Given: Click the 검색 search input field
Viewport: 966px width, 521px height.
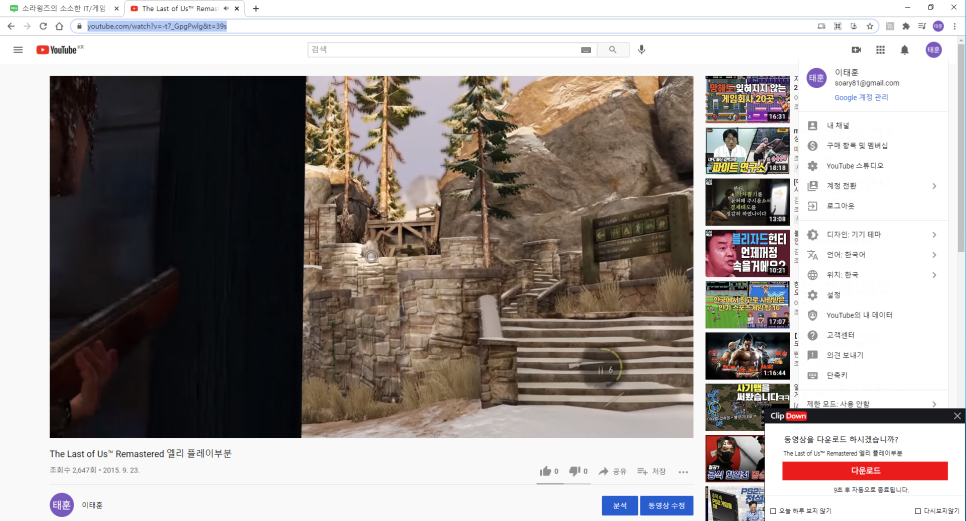Looking at the screenshot, I should click(x=444, y=50).
